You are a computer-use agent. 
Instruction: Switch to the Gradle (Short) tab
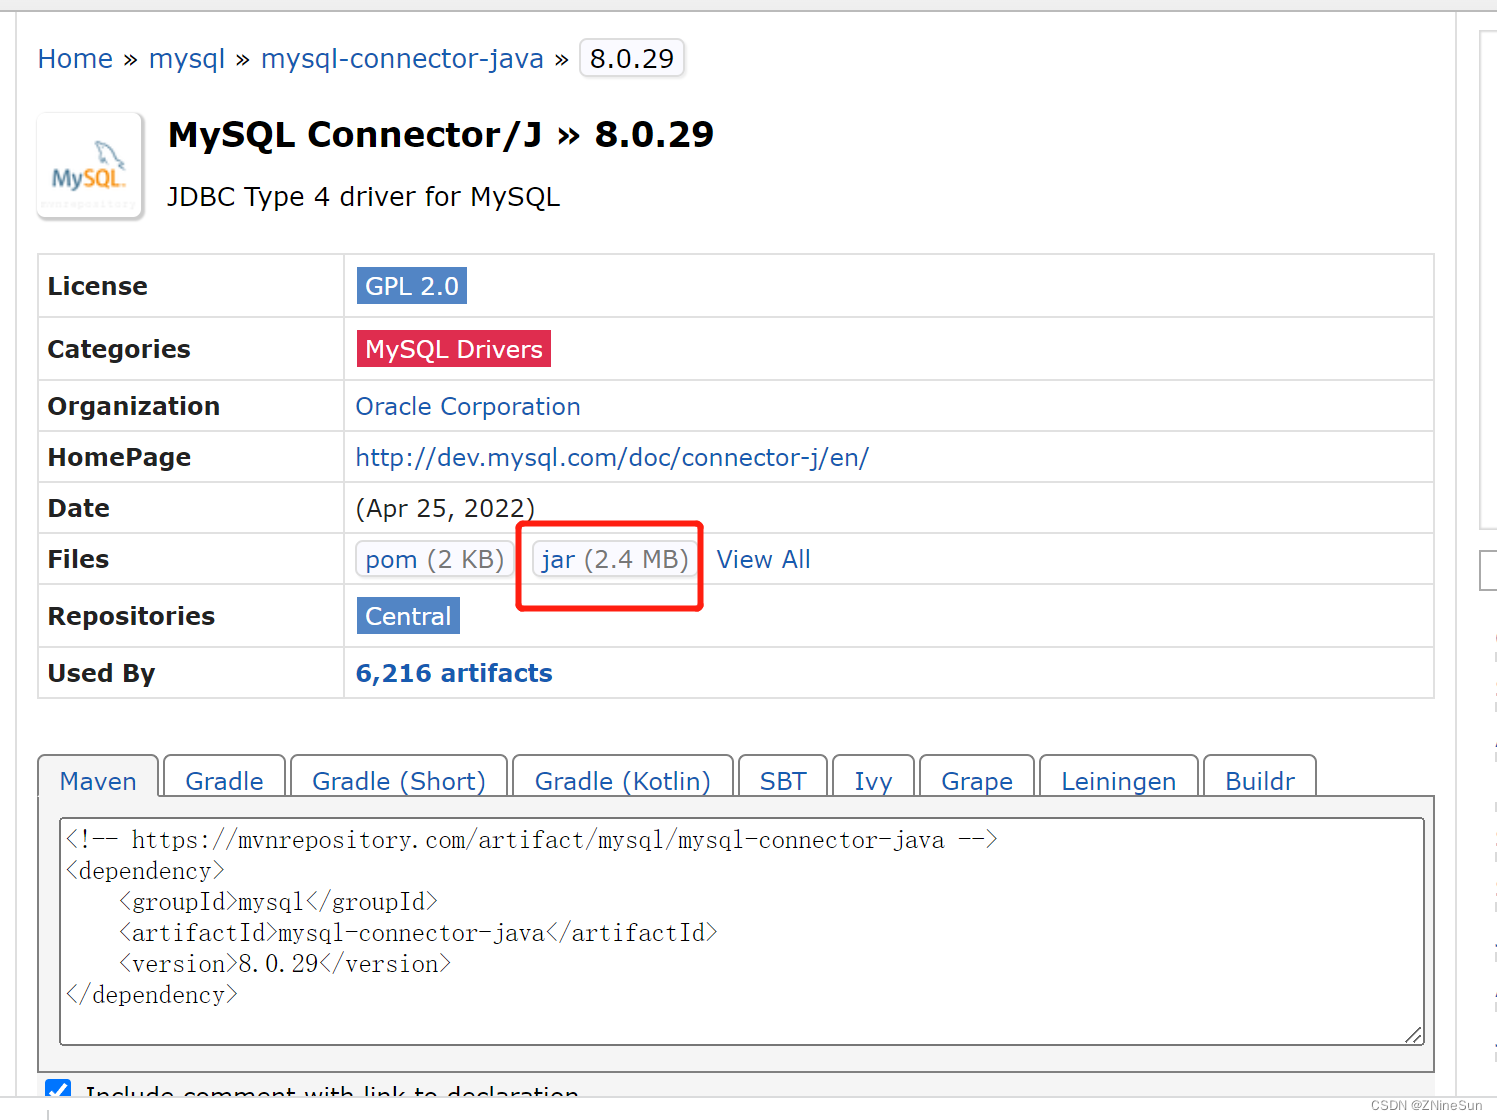[399, 777]
